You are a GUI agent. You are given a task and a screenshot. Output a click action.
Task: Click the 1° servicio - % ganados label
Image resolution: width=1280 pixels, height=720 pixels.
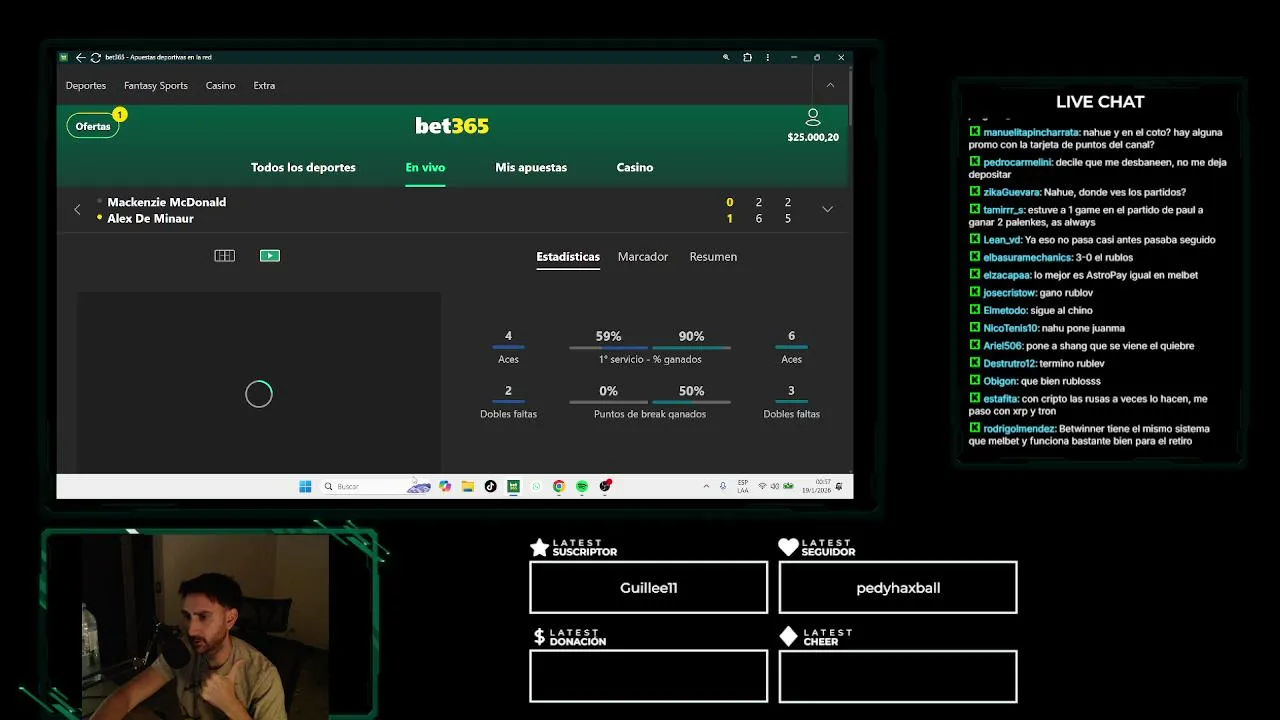tap(650, 359)
